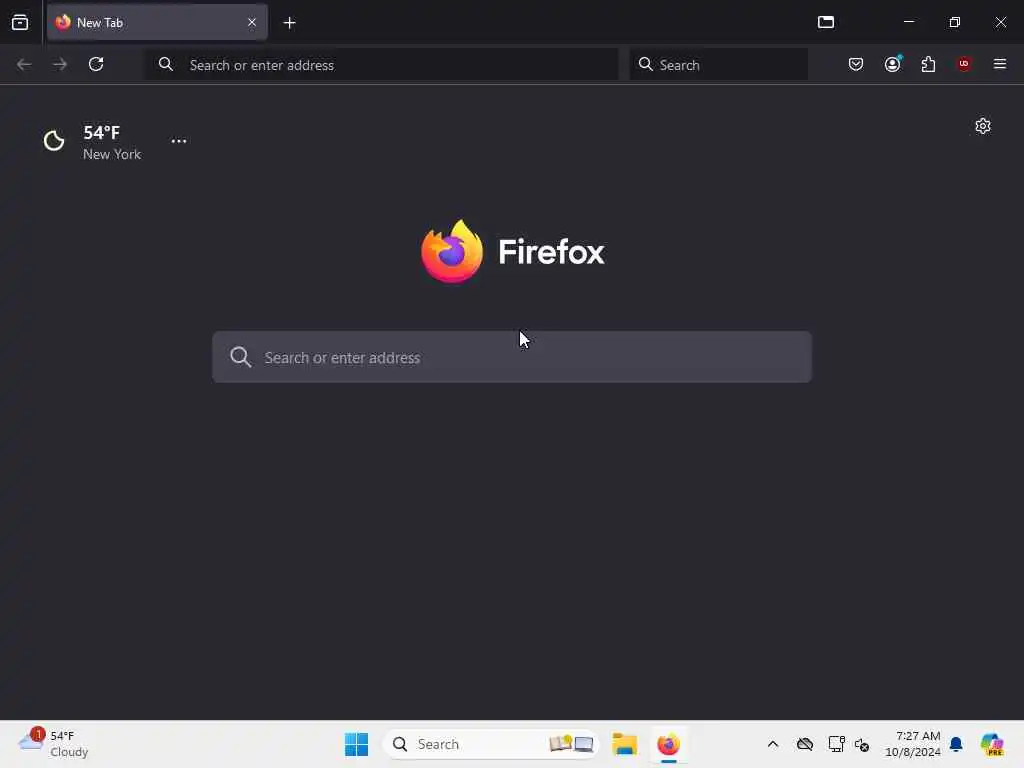This screenshot has height=768, width=1024.
Task: Click the Windows taskbar Search box
Action: [x=491, y=744]
